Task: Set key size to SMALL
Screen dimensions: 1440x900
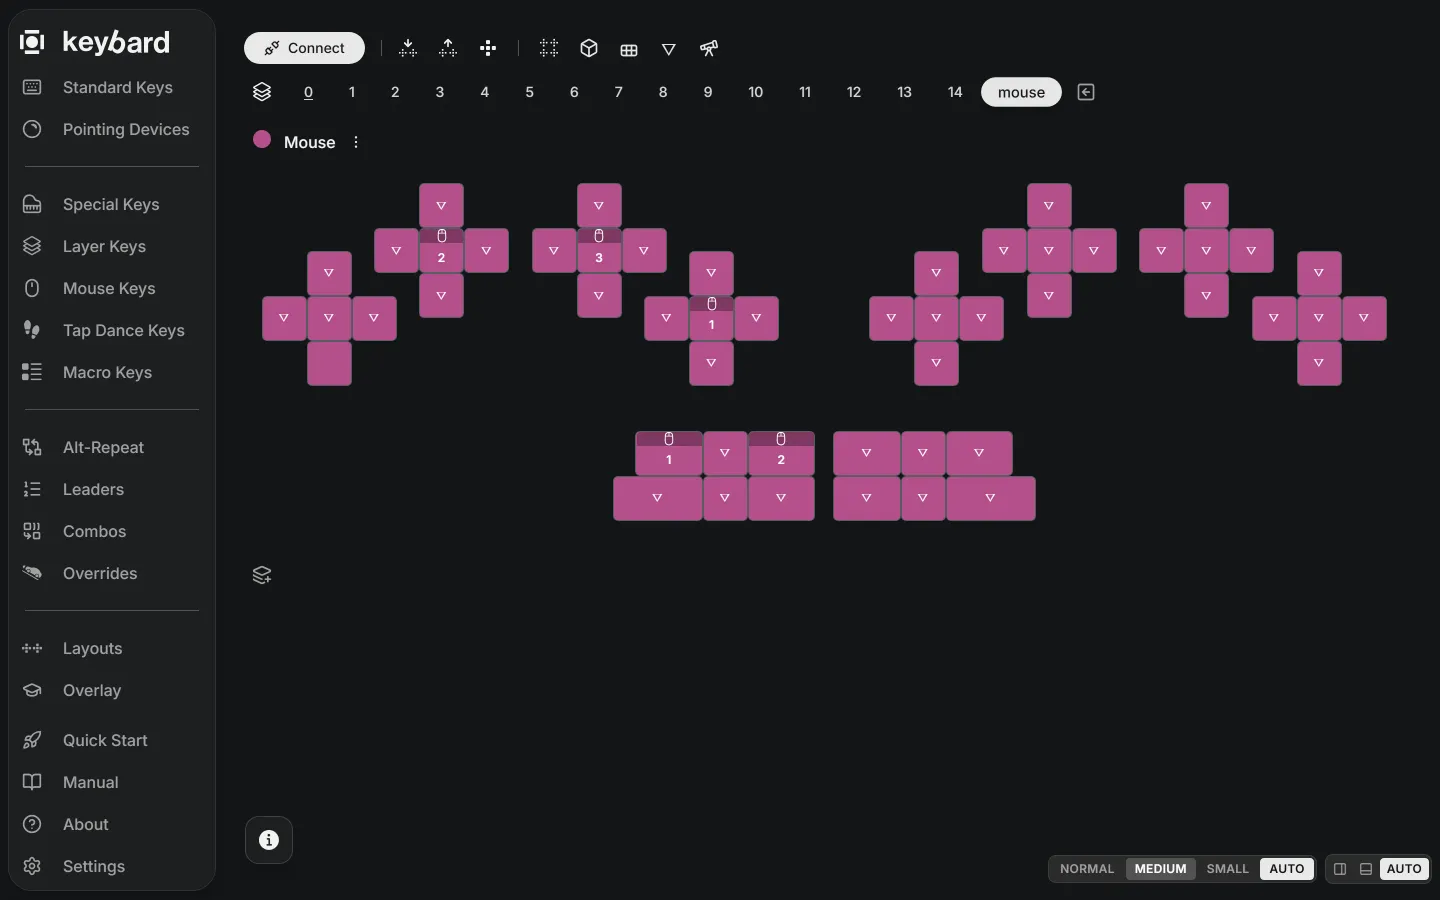Action: tap(1227, 869)
